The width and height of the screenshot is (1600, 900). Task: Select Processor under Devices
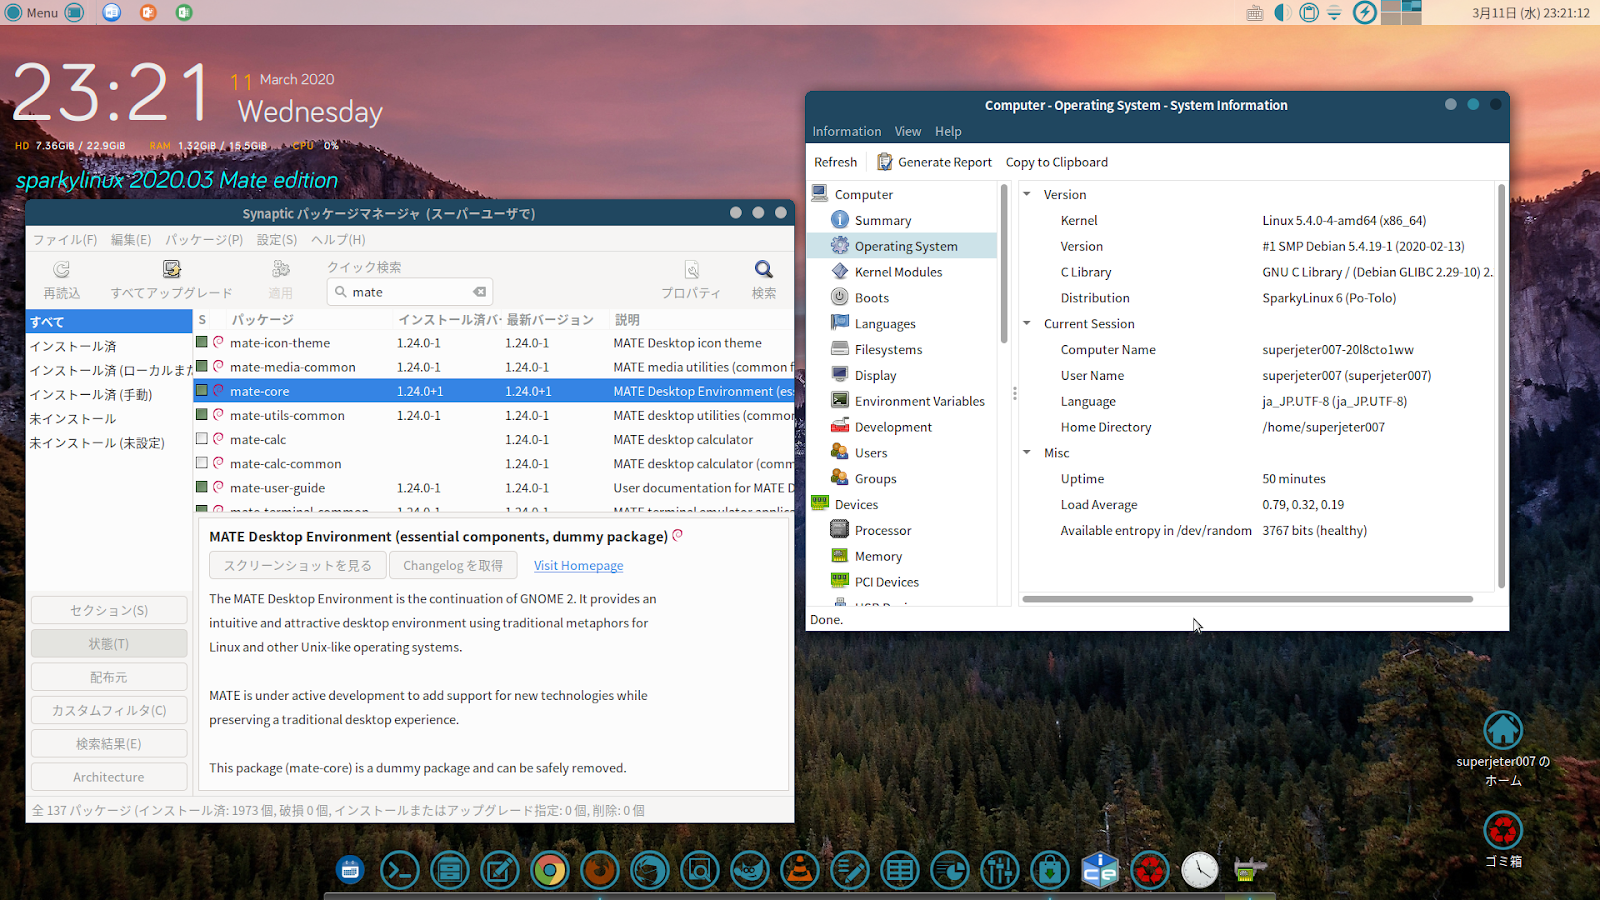(x=883, y=530)
